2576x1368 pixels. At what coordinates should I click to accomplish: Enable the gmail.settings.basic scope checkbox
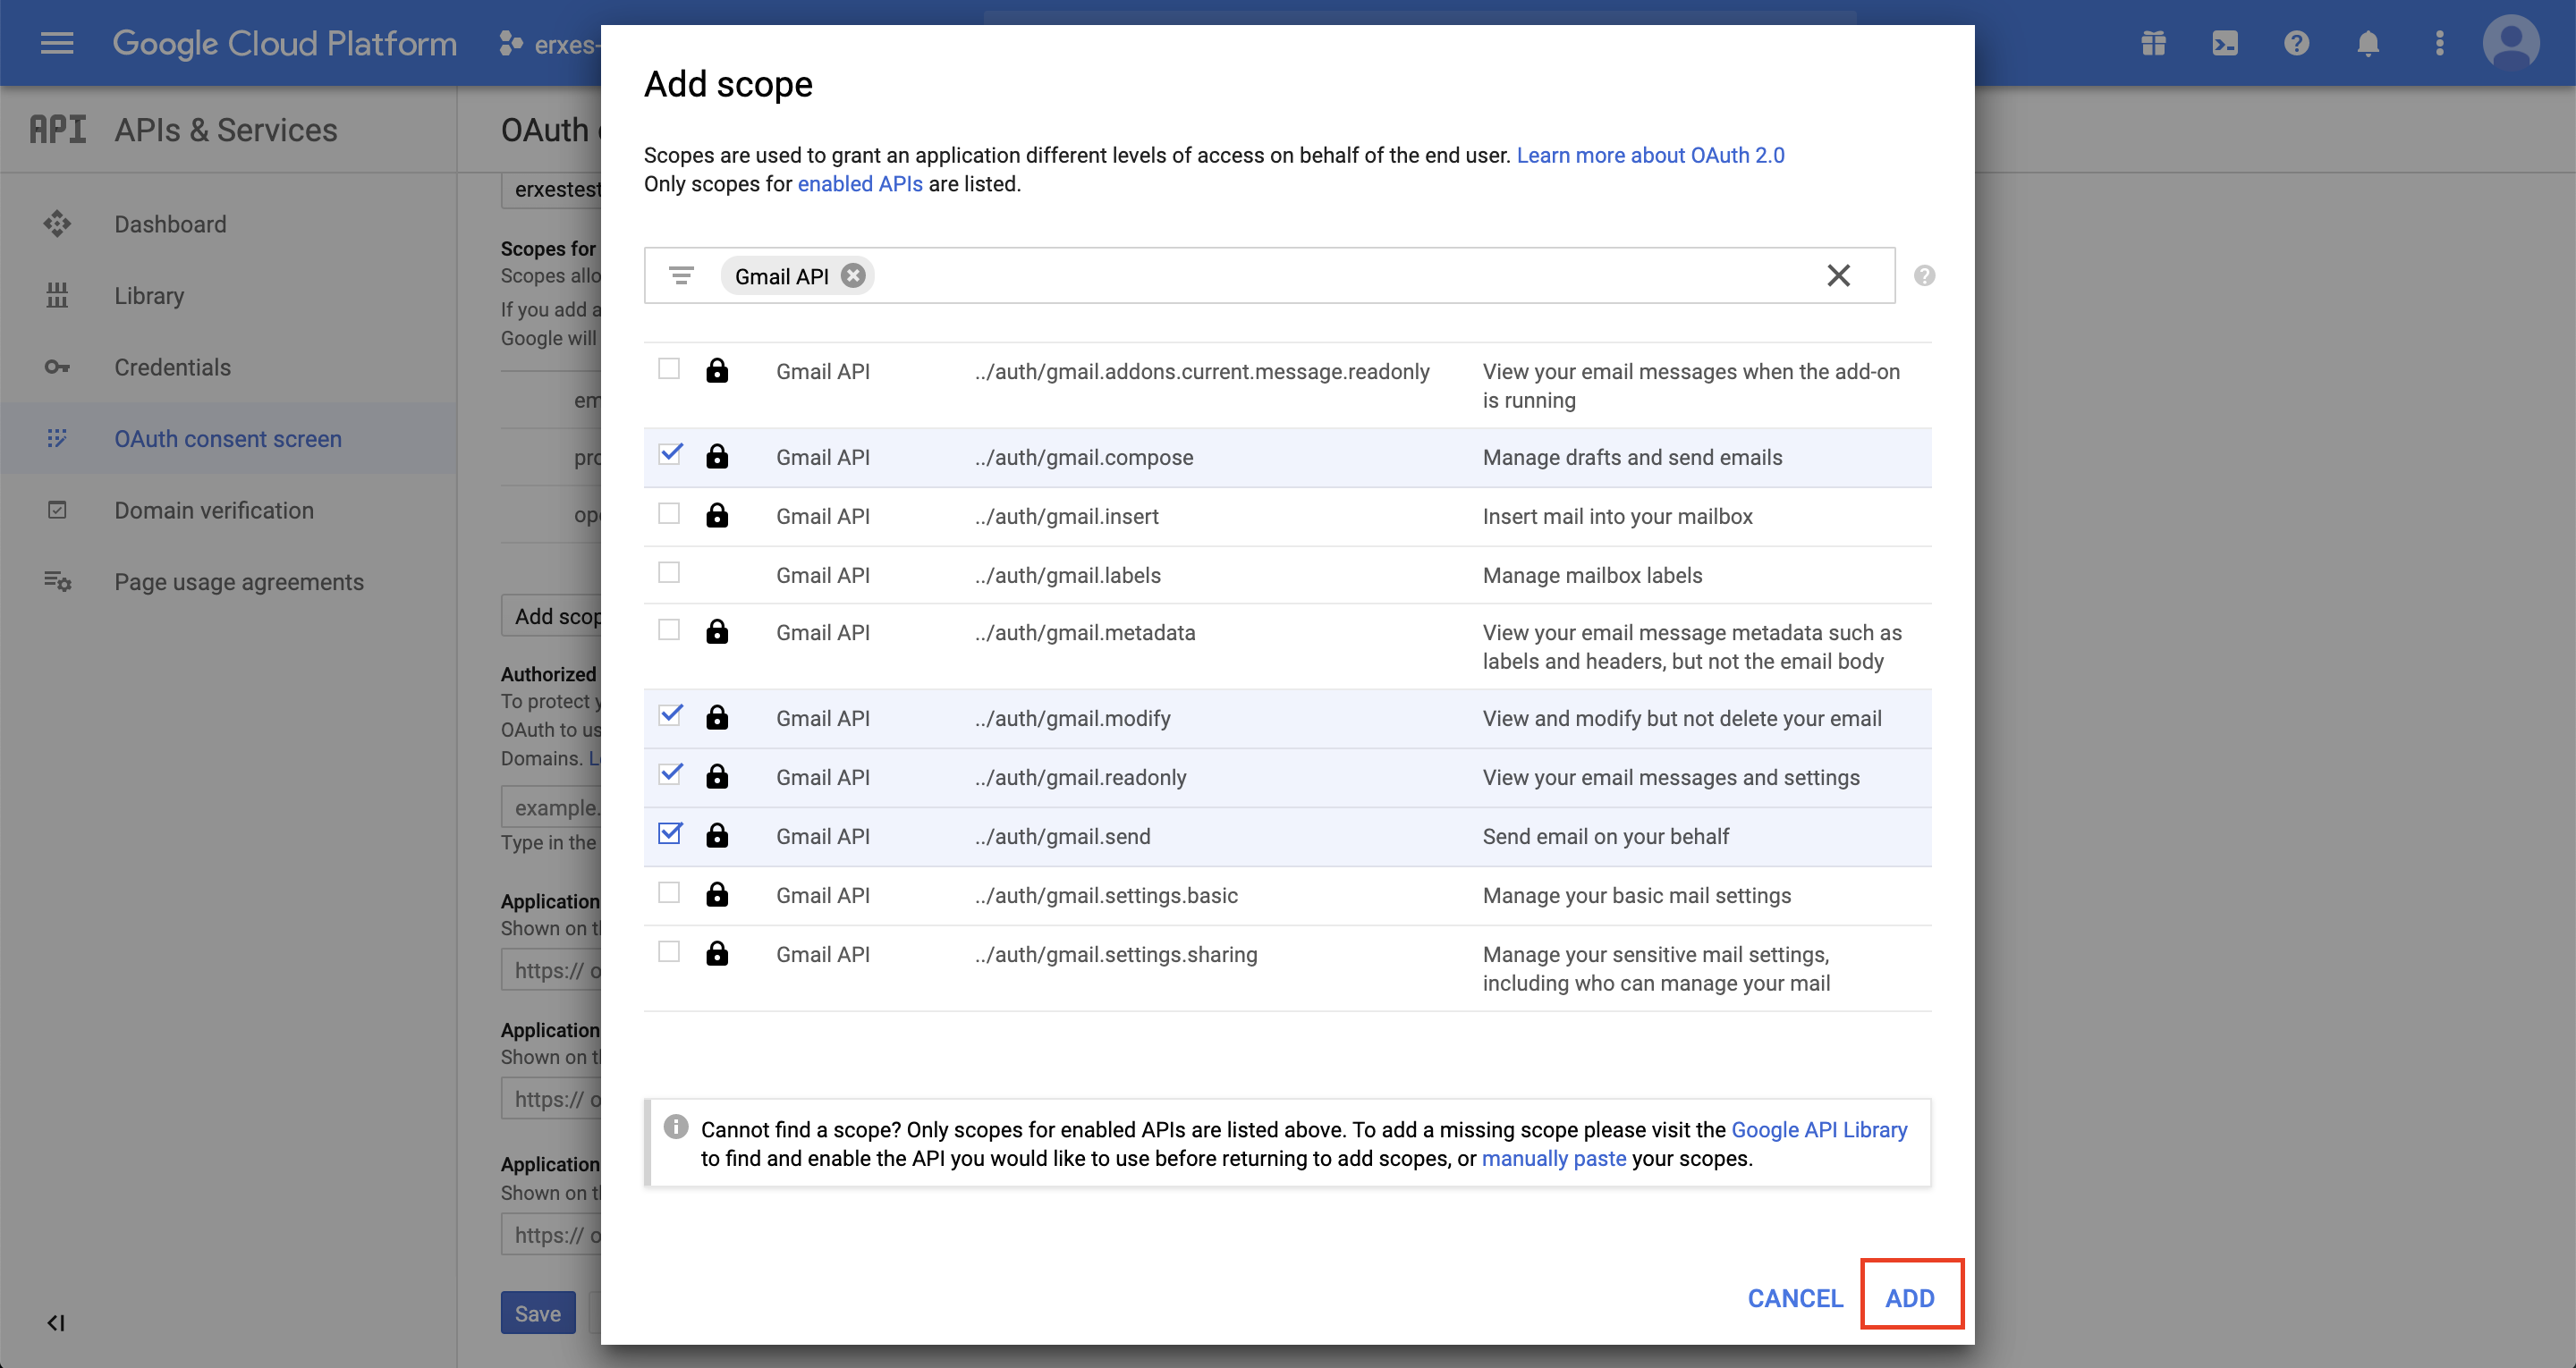pyautogui.click(x=669, y=893)
